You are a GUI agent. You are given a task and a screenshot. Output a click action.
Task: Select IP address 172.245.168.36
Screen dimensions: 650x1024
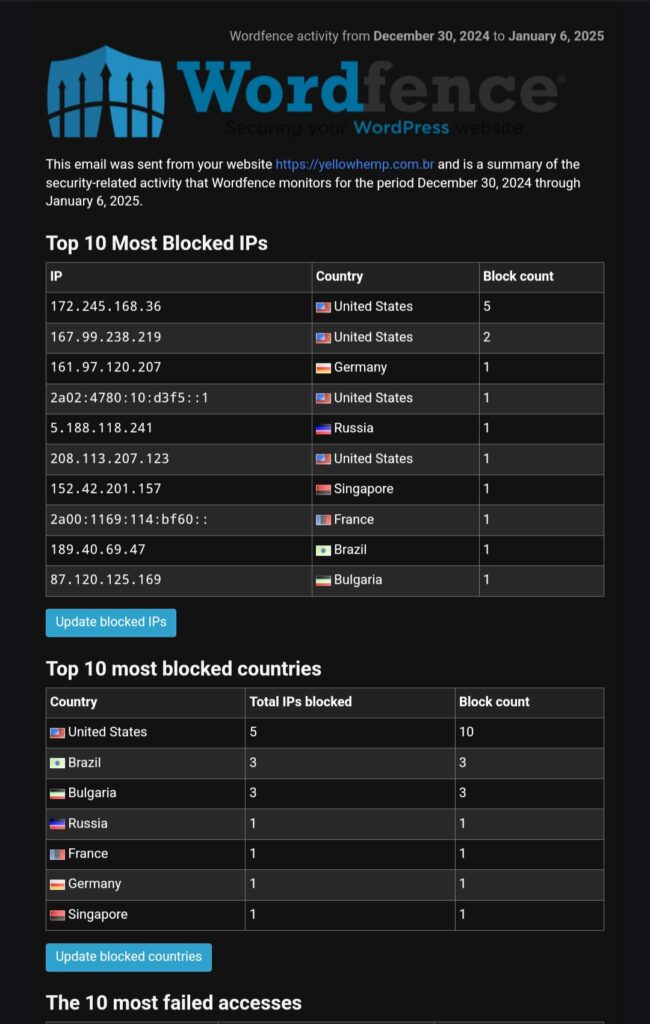(x=106, y=306)
